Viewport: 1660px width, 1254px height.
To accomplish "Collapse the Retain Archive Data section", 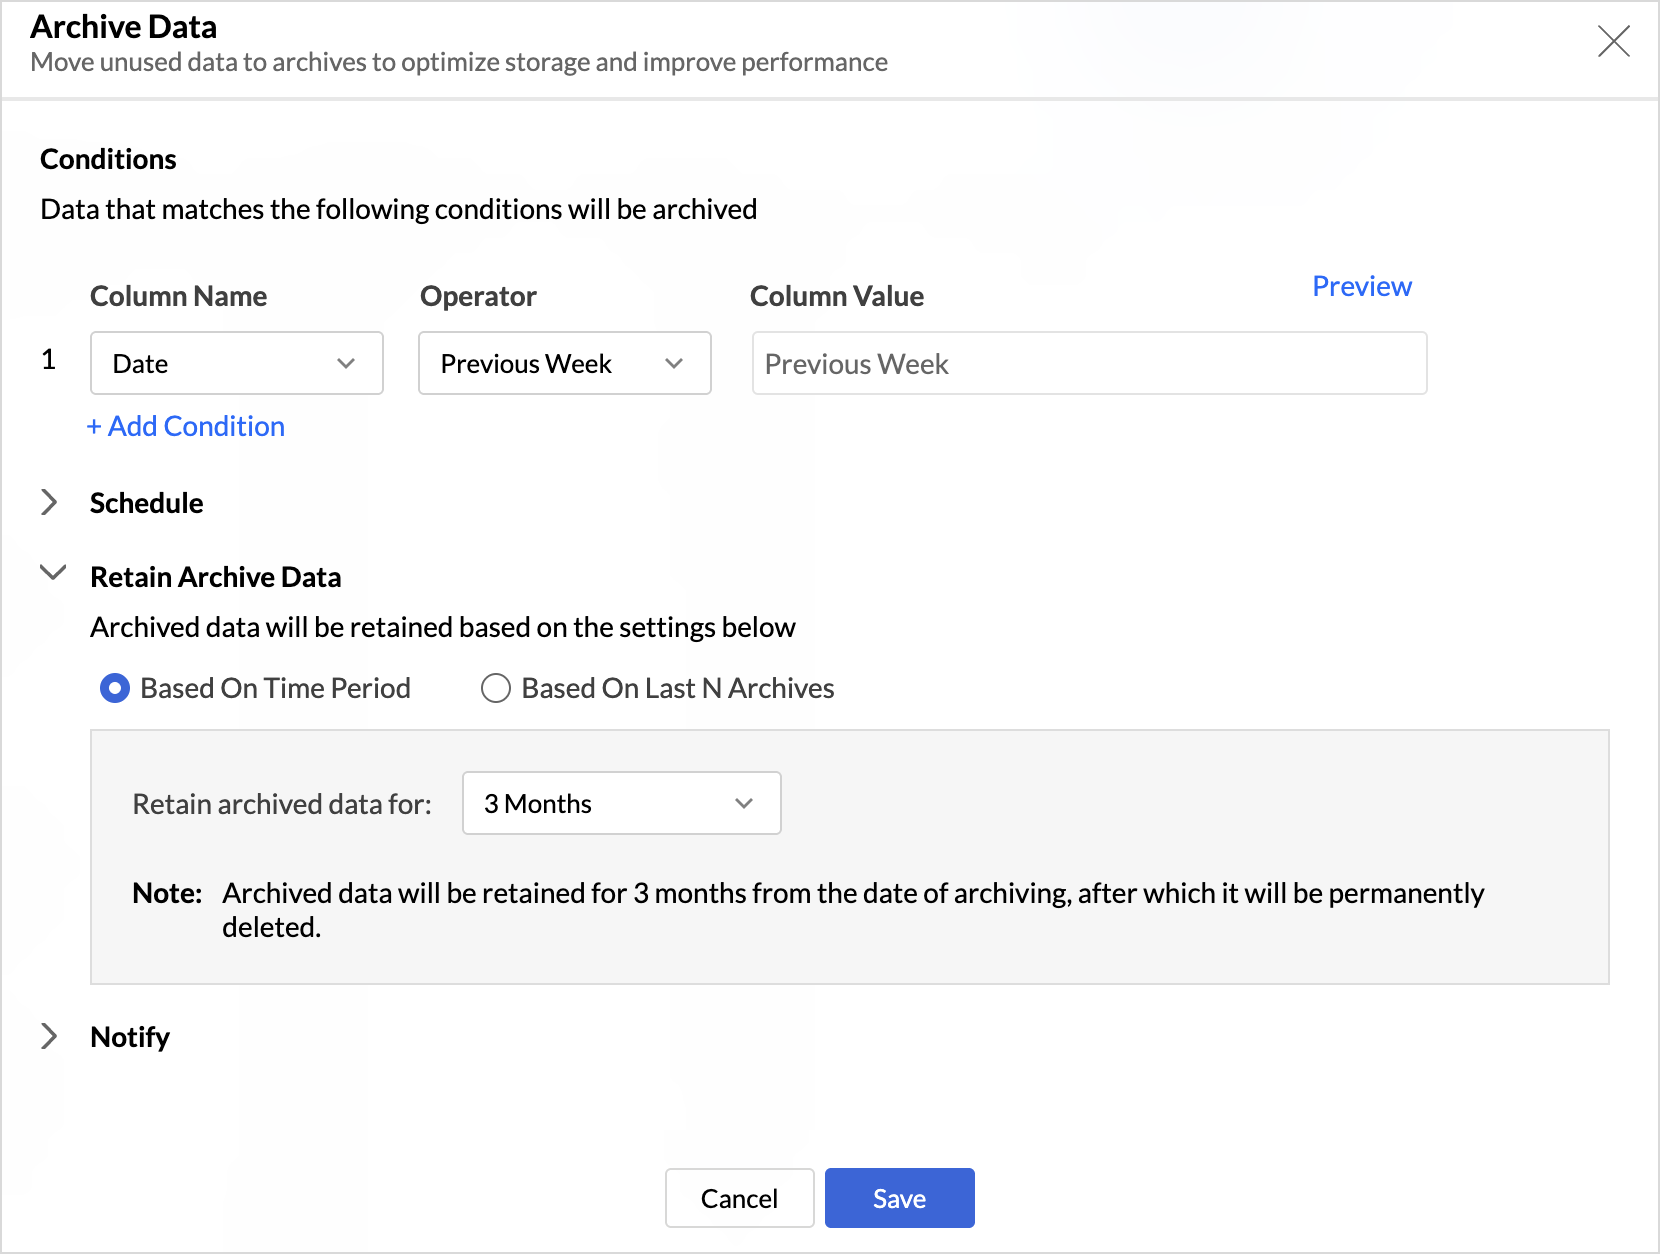I will click(x=52, y=574).
